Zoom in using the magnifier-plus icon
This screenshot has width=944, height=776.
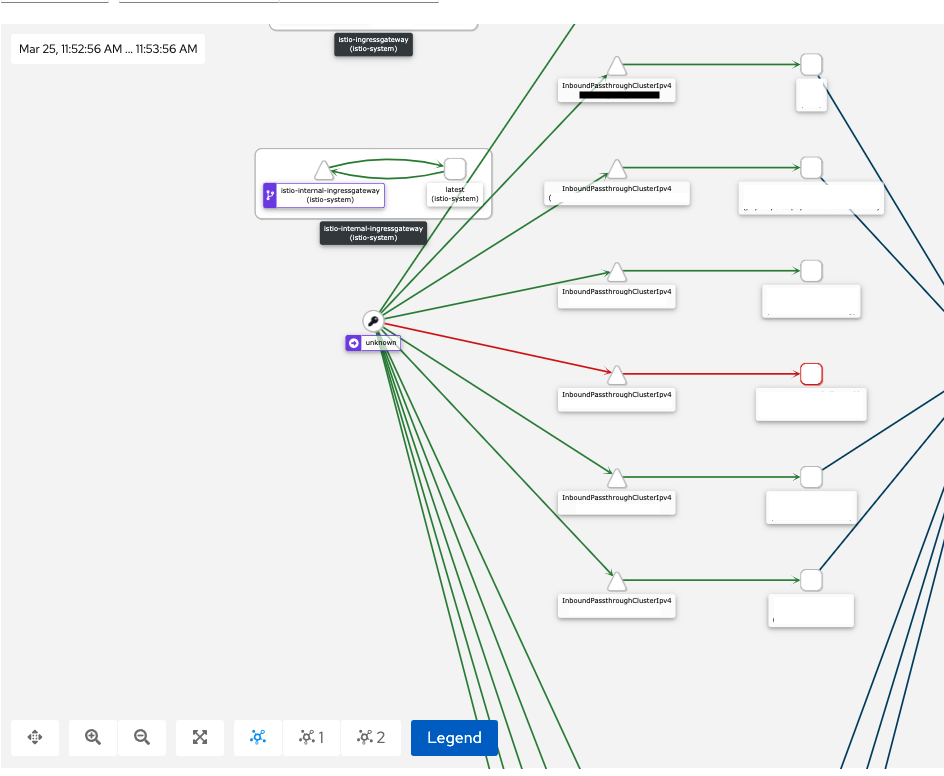[91, 737]
